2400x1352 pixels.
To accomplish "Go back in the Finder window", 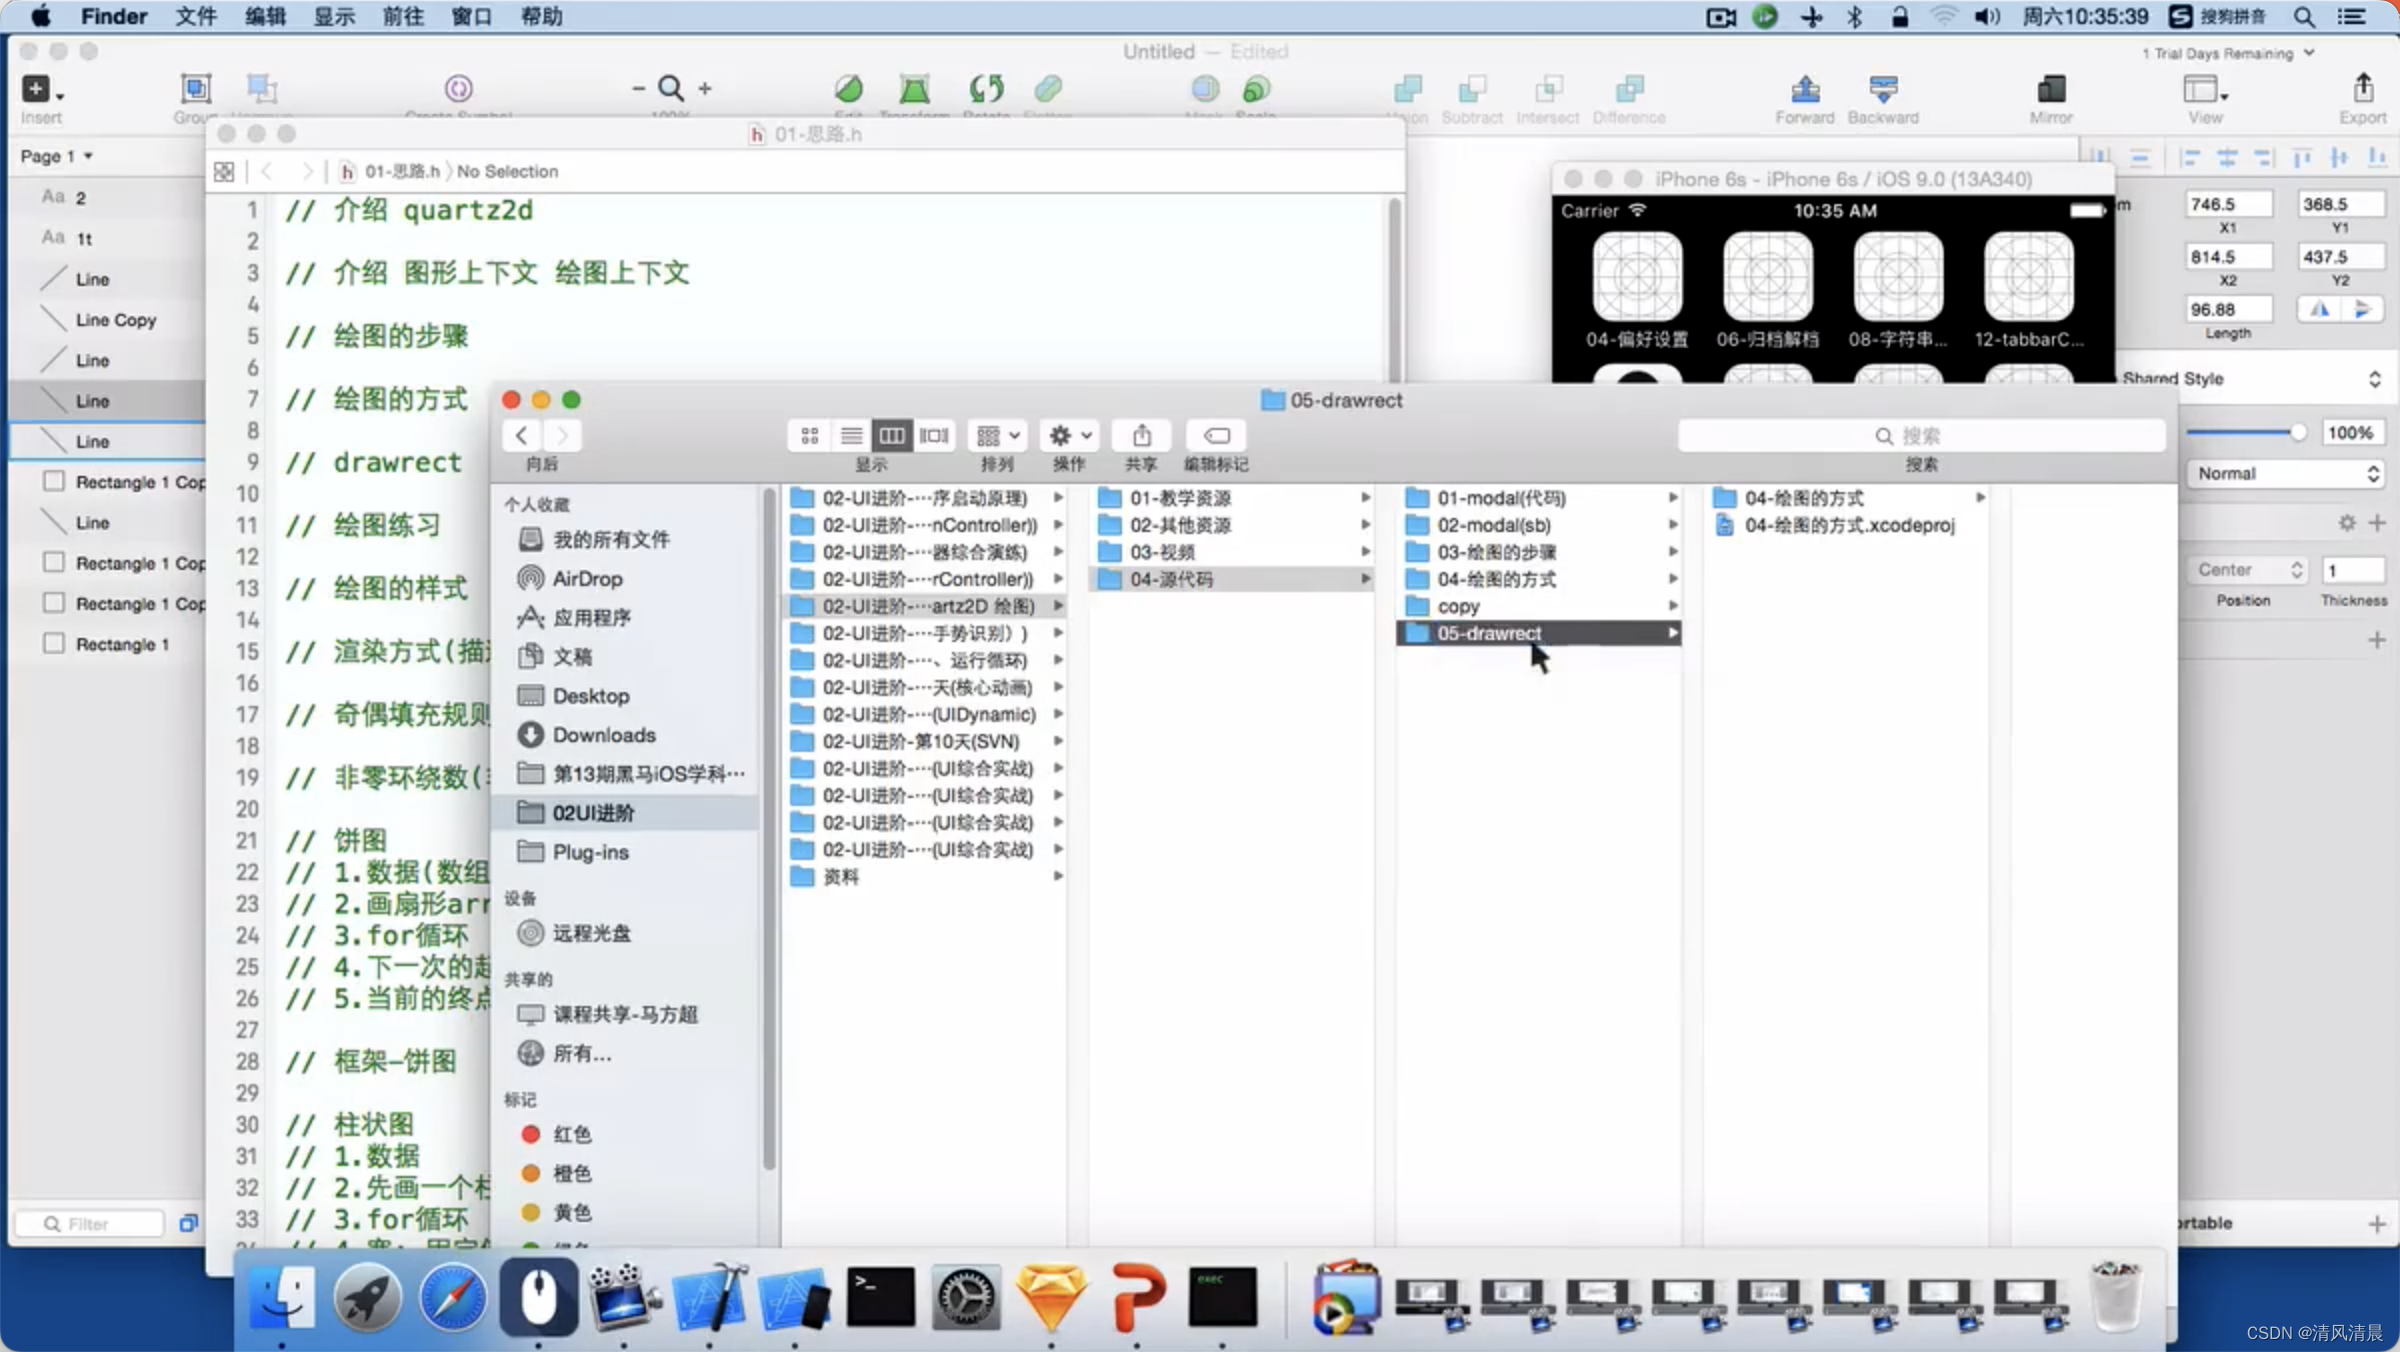I will click(521, 435).
